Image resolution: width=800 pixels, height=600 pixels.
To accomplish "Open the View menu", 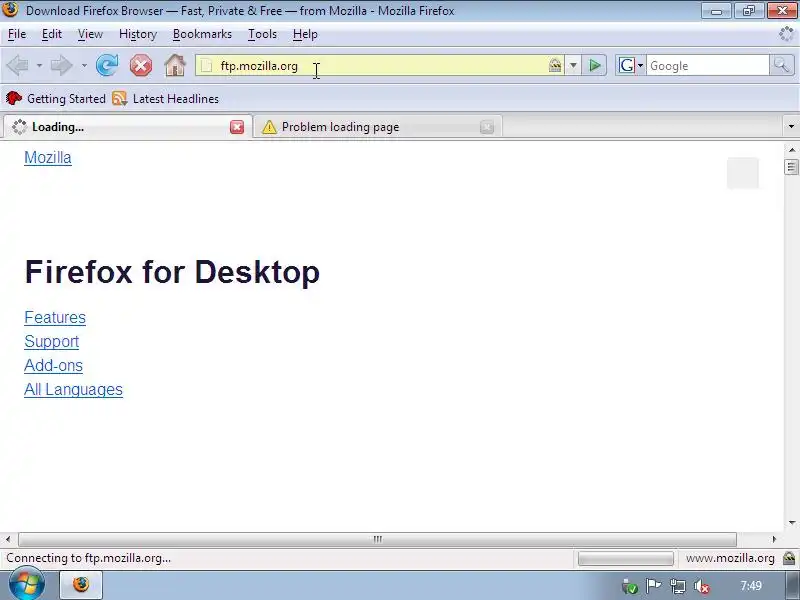I will [x=90, y=34].
